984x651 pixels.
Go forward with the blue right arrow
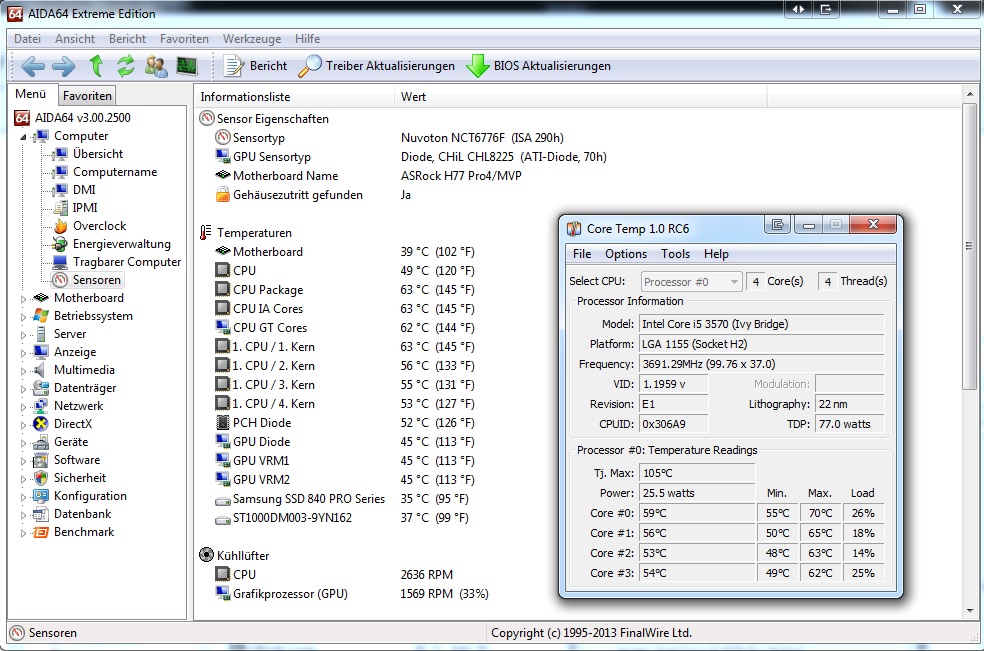tap(63, 66)
